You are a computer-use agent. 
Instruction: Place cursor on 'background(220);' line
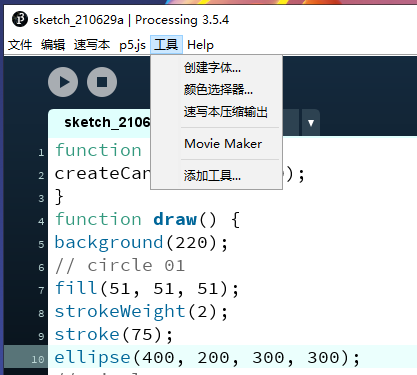coord(141,242)
